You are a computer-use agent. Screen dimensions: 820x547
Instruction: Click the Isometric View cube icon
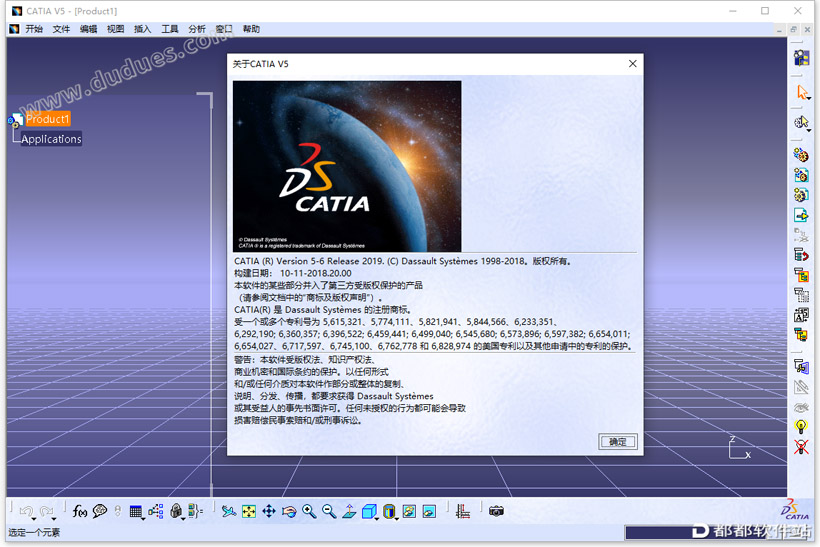pyautogui.click(x=369, y=511)
